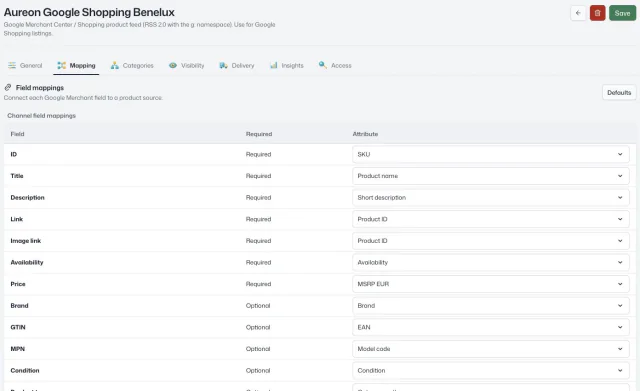The width and height of the screenshot is (640, 391).
Task: Switch to the Access tab
Action: click(x=335, y=65)
